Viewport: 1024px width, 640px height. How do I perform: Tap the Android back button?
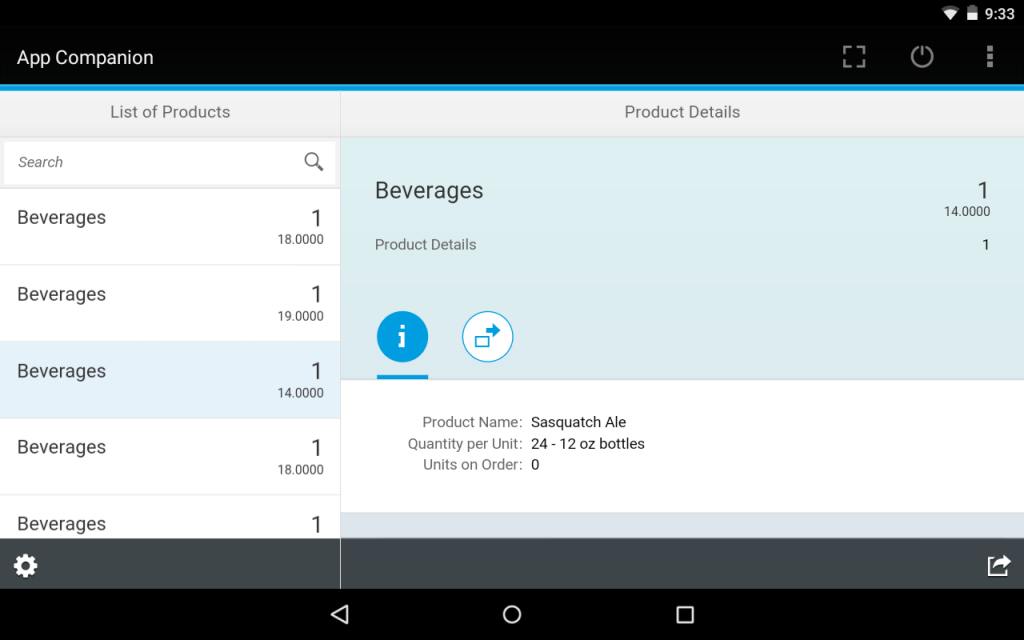tap(340, 615)
